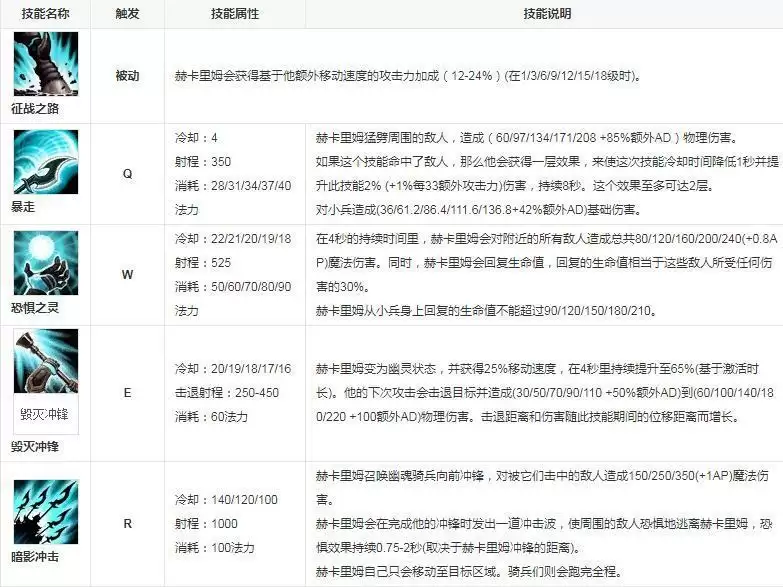Select the 技能名称 column header
This screenshot has width=783, height=587.
coord(45,13)
